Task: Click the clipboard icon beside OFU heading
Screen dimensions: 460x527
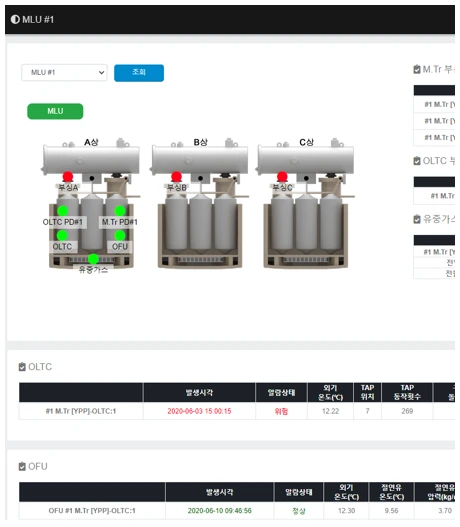Action: pyautogui.click(x=22, y=467)
